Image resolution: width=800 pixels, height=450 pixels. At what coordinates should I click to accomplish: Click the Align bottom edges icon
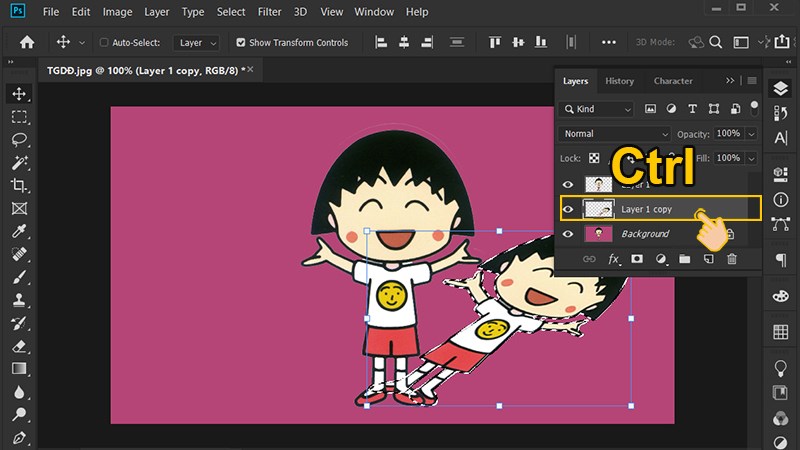coord(541,42)
